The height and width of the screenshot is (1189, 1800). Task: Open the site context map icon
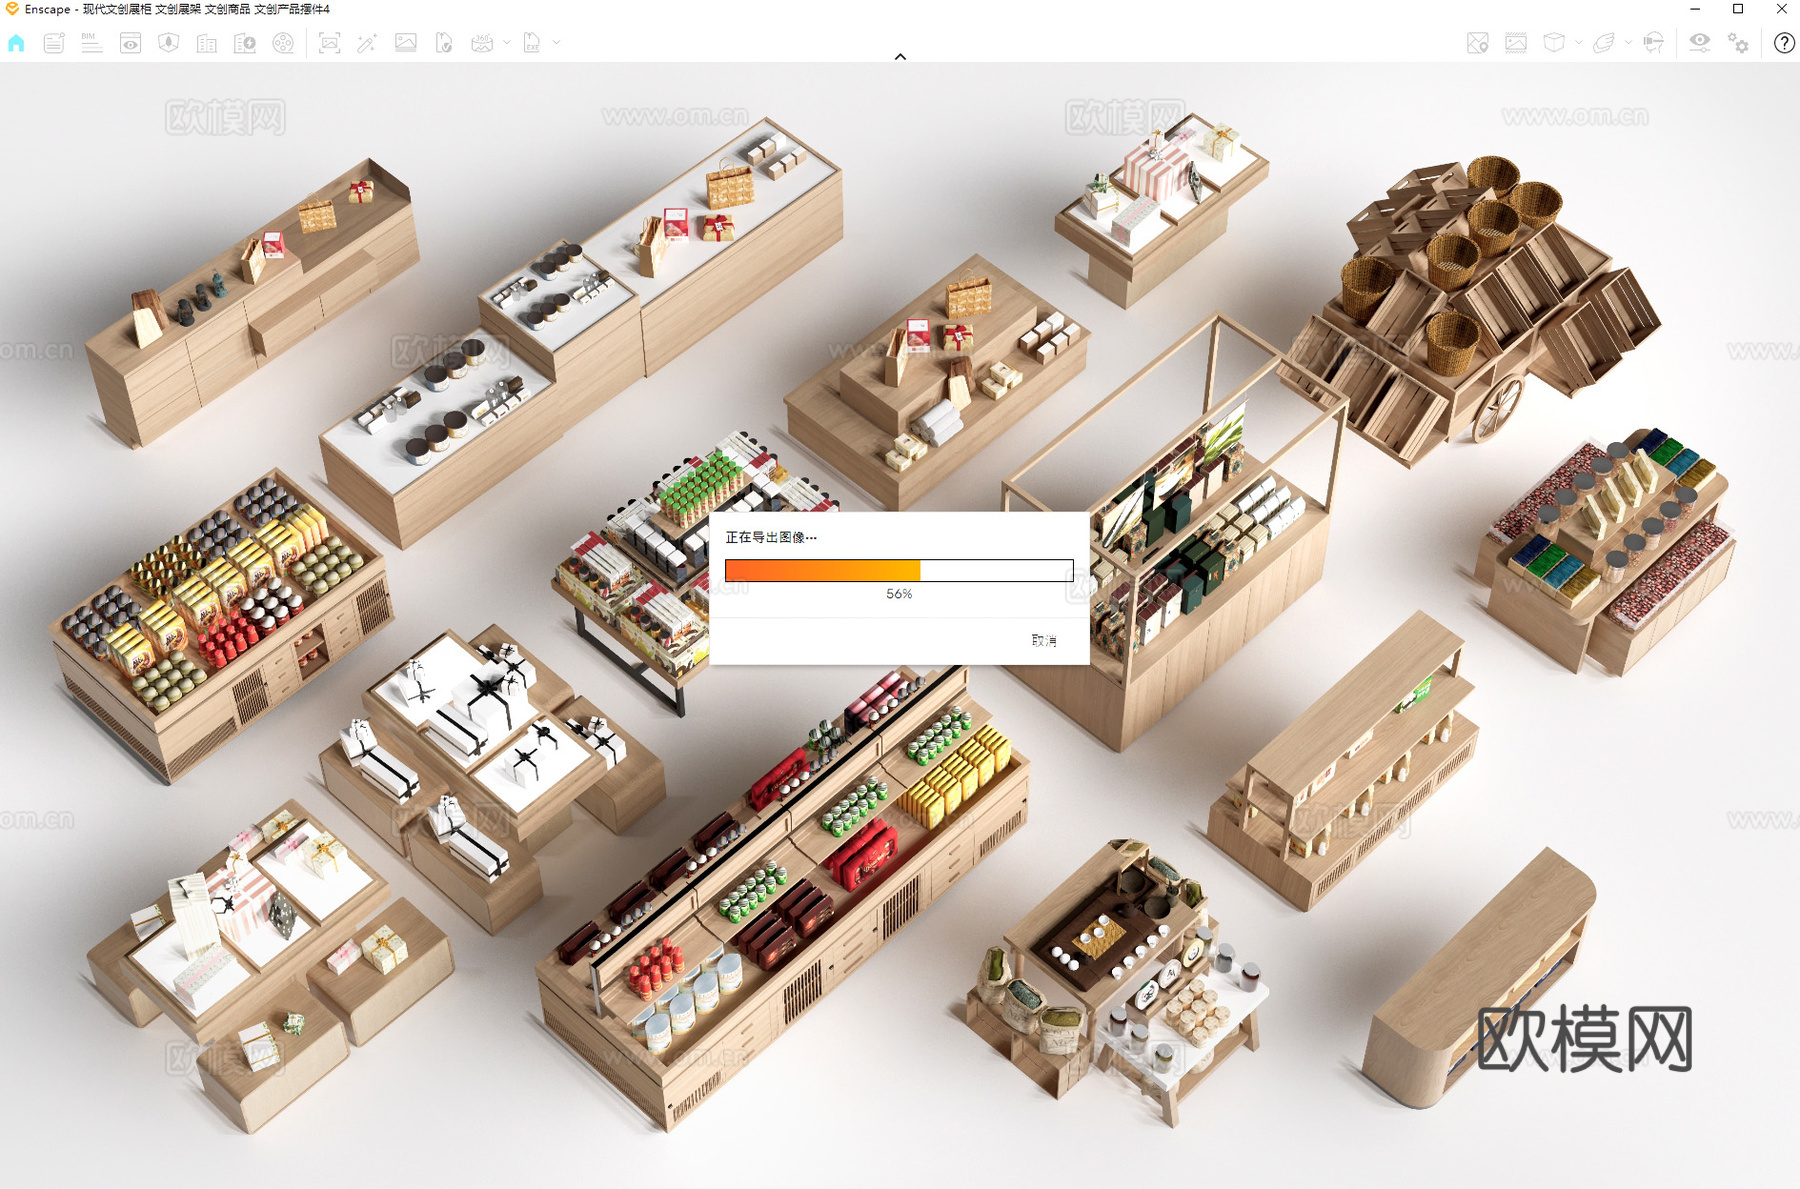(168, 43)
